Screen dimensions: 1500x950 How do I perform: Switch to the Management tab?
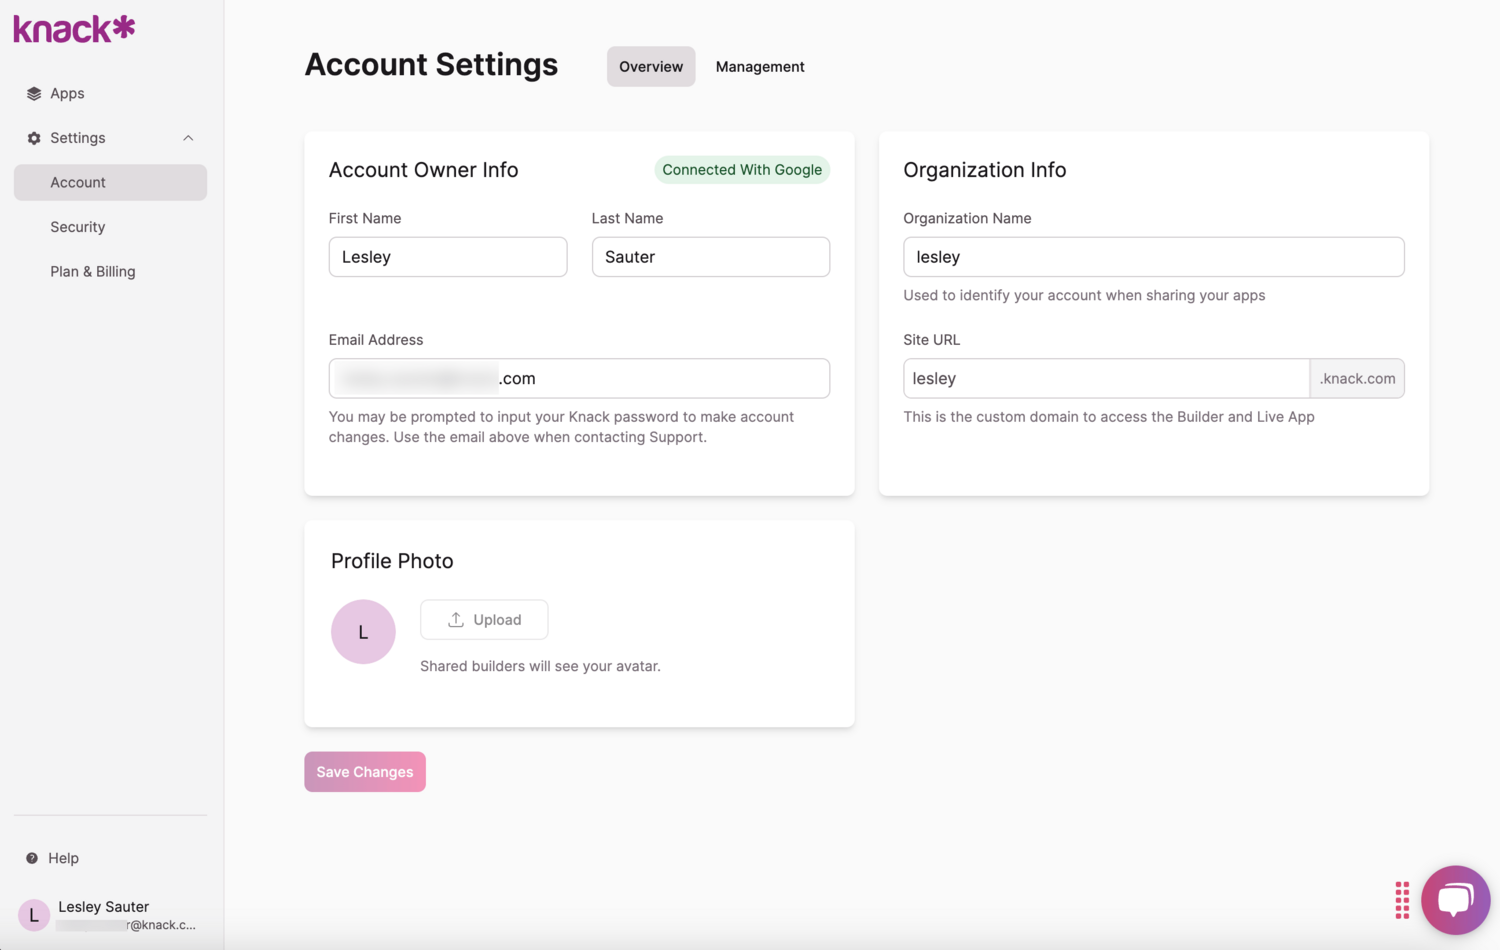759,67
